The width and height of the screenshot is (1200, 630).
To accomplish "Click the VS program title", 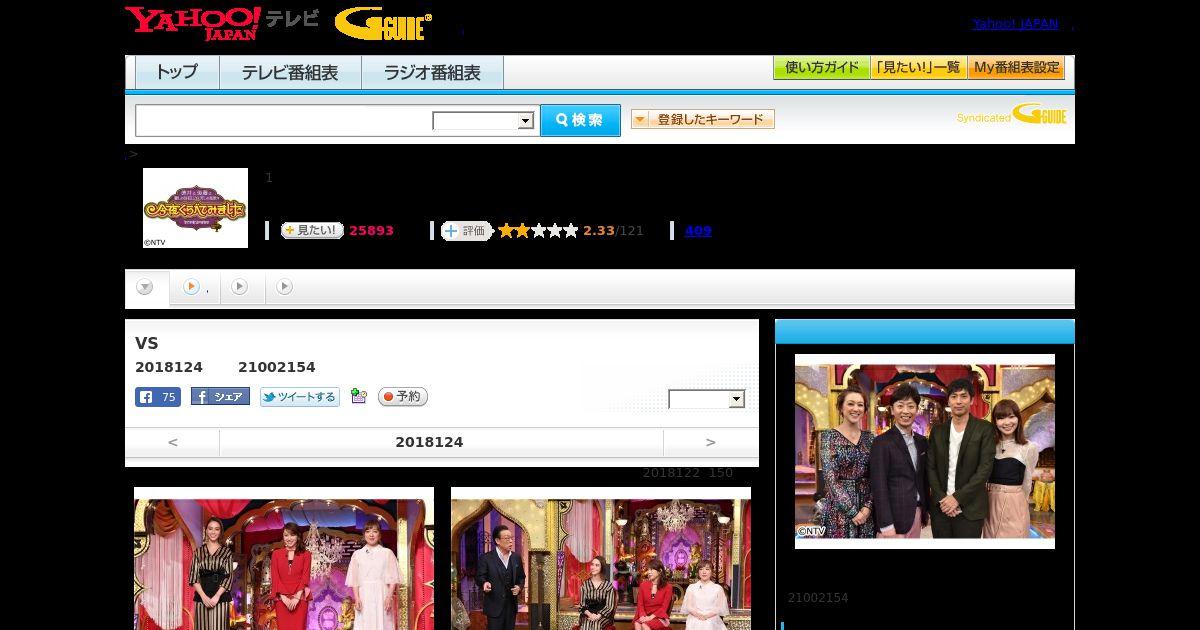I will pyautogui.click(x=147, y=343).
